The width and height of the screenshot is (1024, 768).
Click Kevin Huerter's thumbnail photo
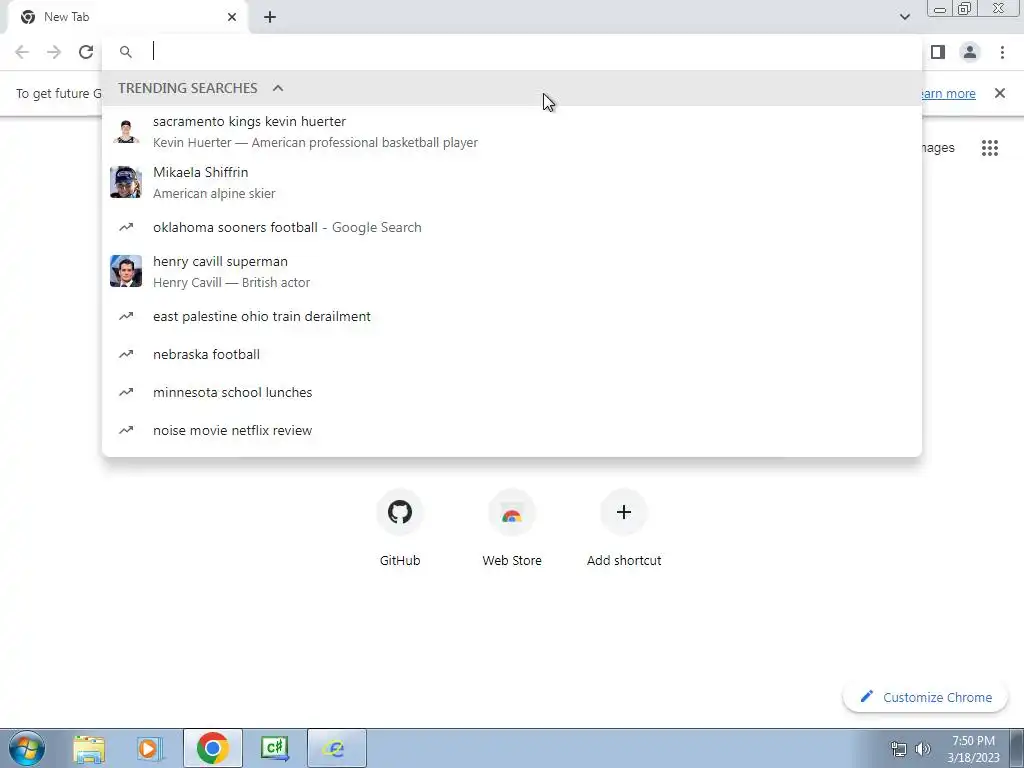pyautogui.click(x=126, y=131)
